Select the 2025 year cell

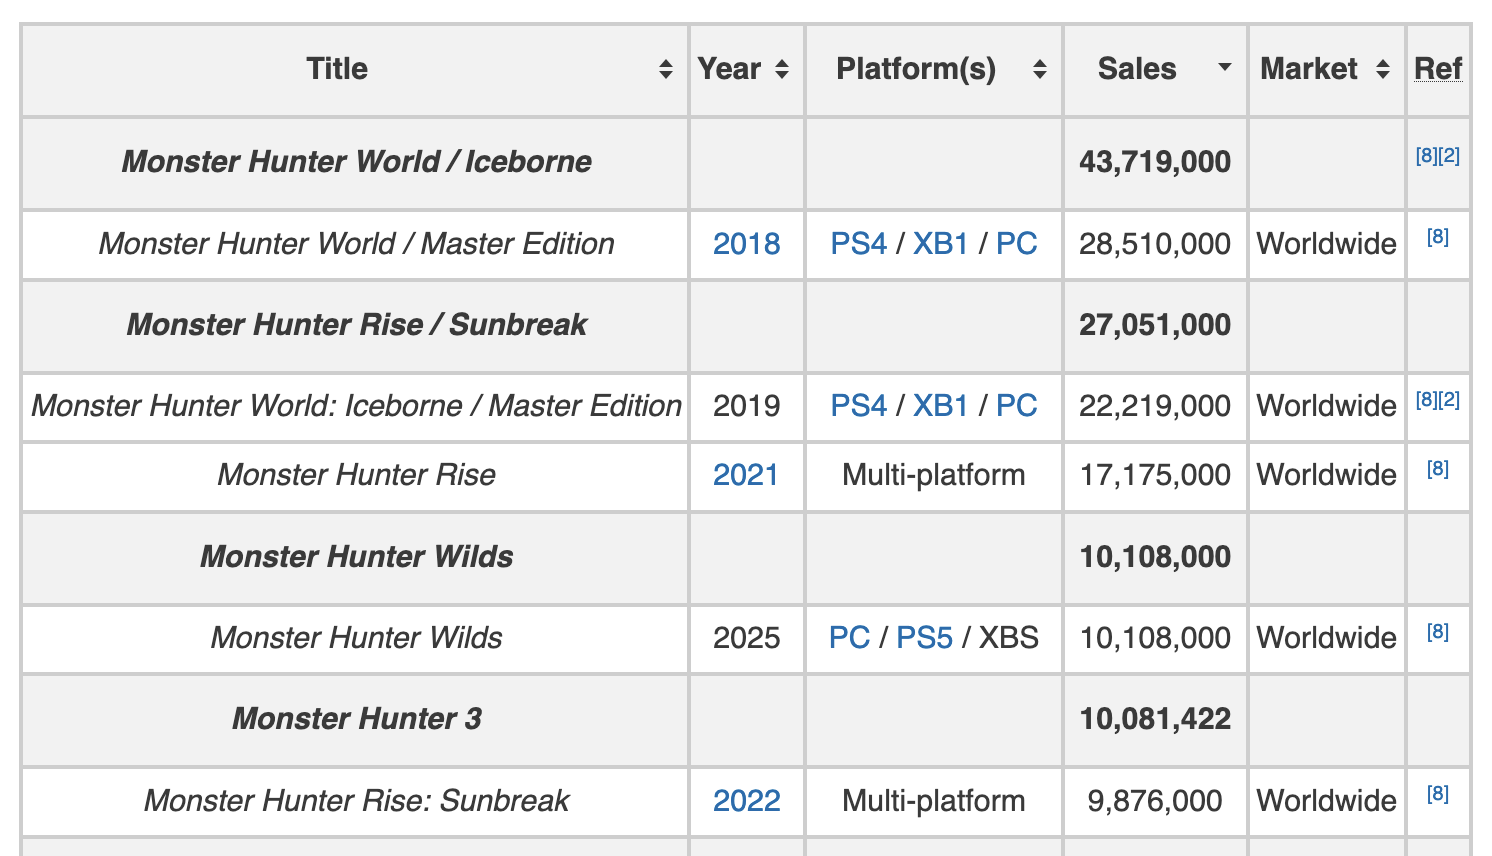(746, 638)
